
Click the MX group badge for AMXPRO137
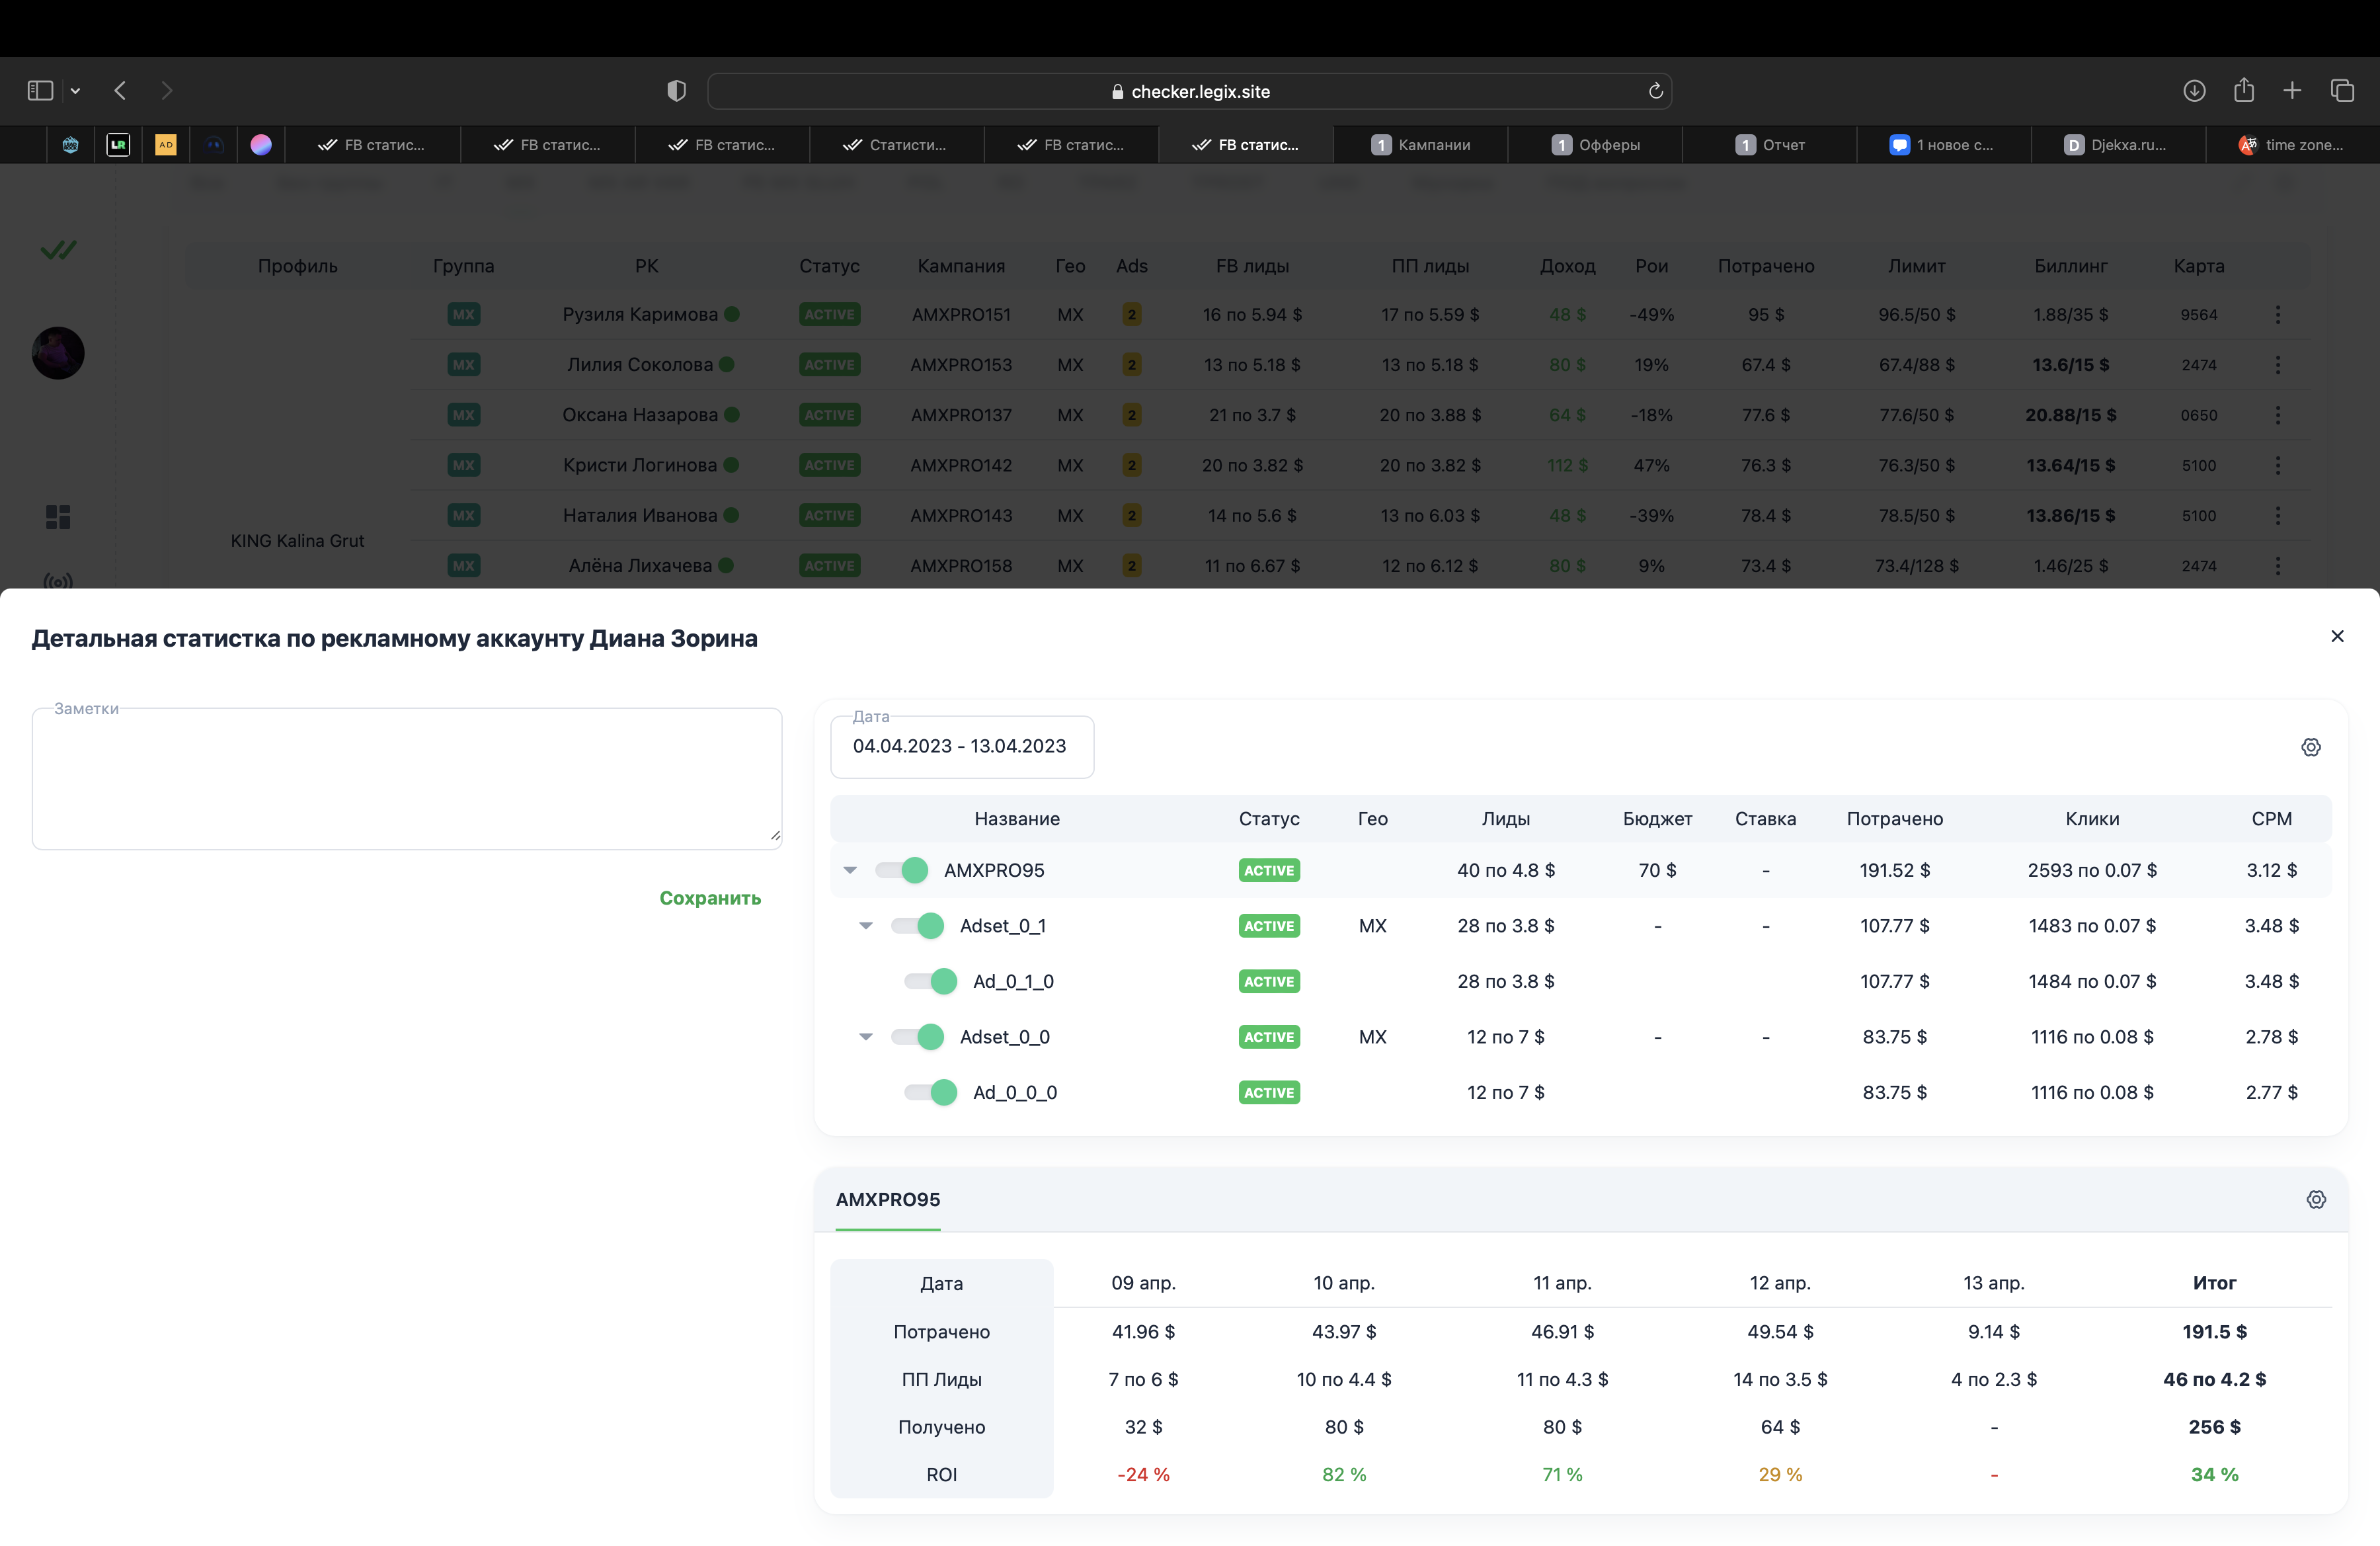[x=463, y=414]
